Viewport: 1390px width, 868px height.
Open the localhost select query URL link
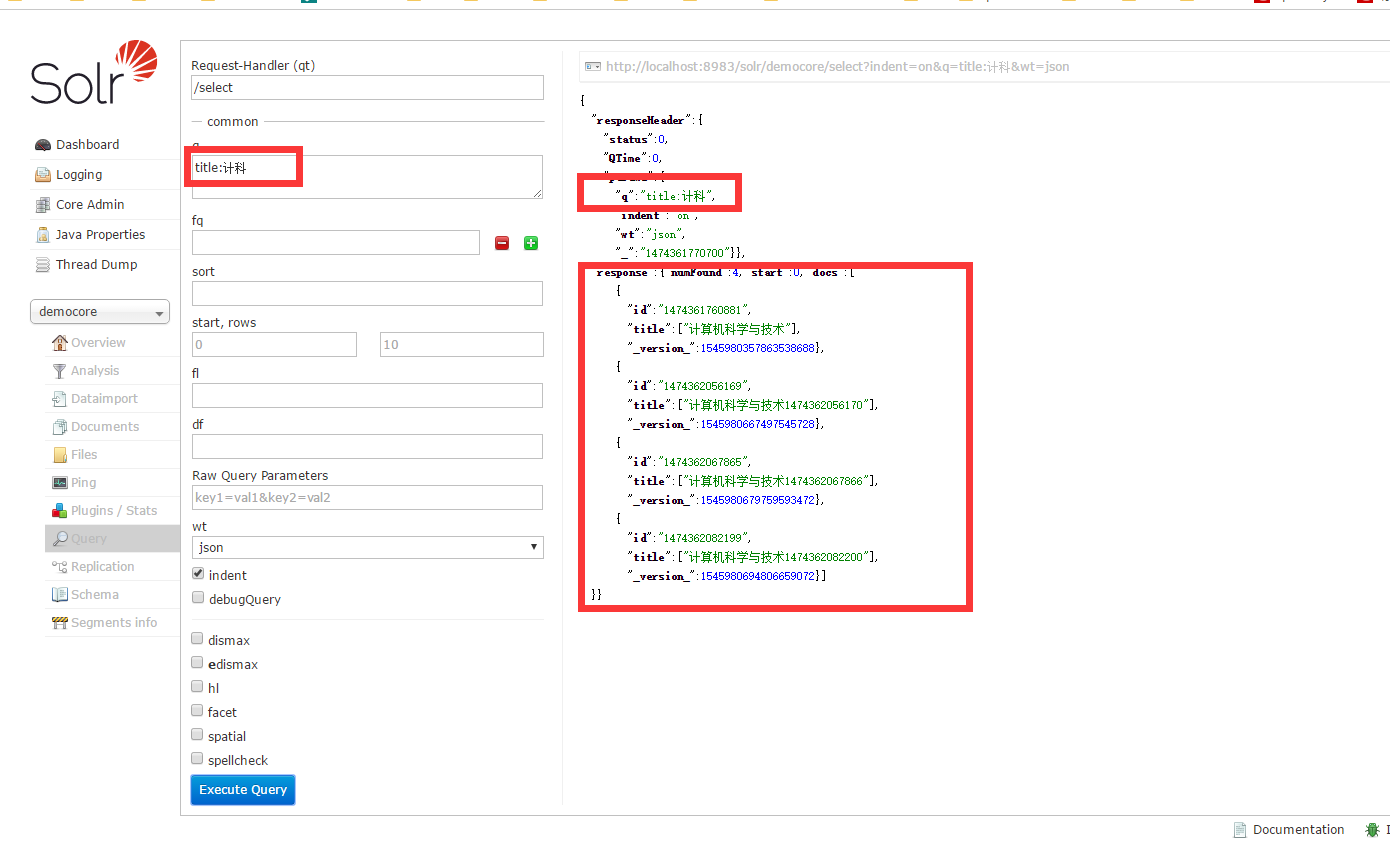coord(837,67)
